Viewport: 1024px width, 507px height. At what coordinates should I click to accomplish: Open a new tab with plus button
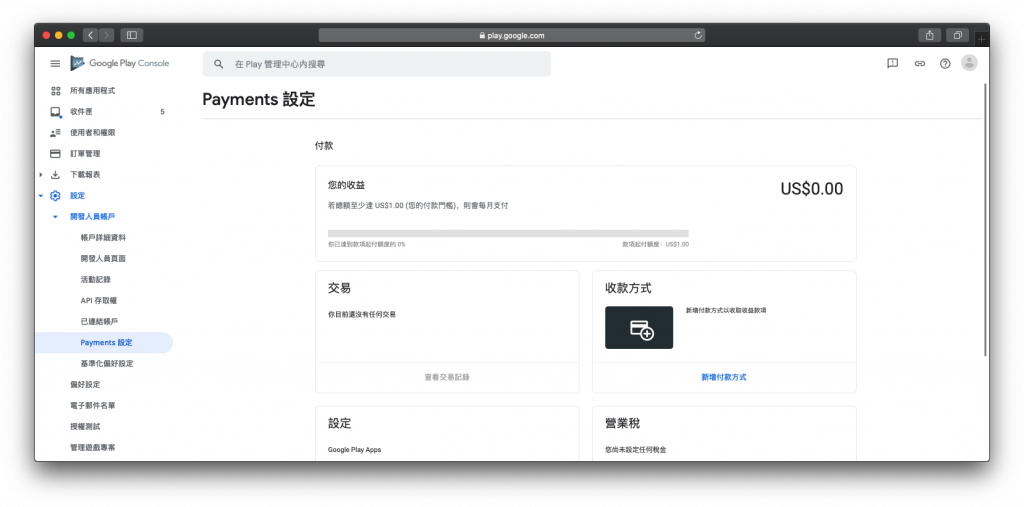[x=981, y=39]
